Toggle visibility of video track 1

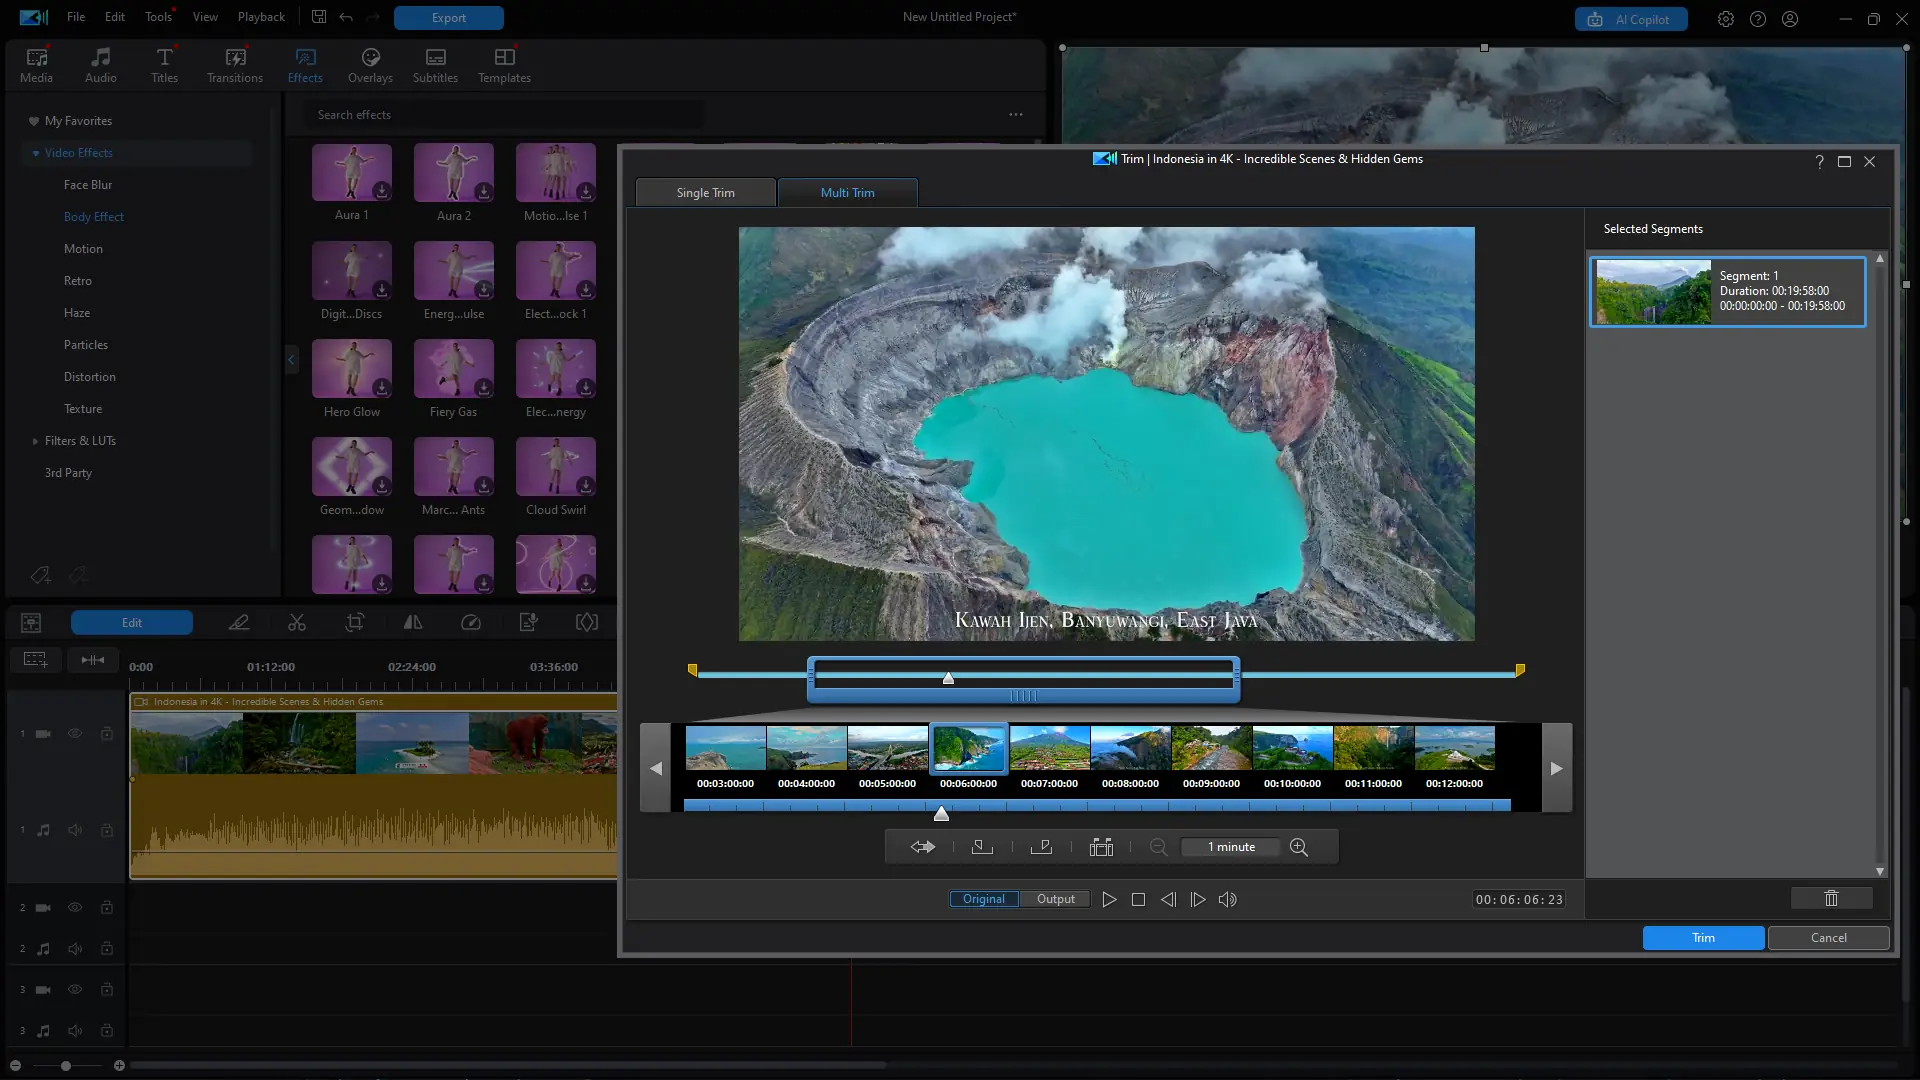[x=75, y=734]
